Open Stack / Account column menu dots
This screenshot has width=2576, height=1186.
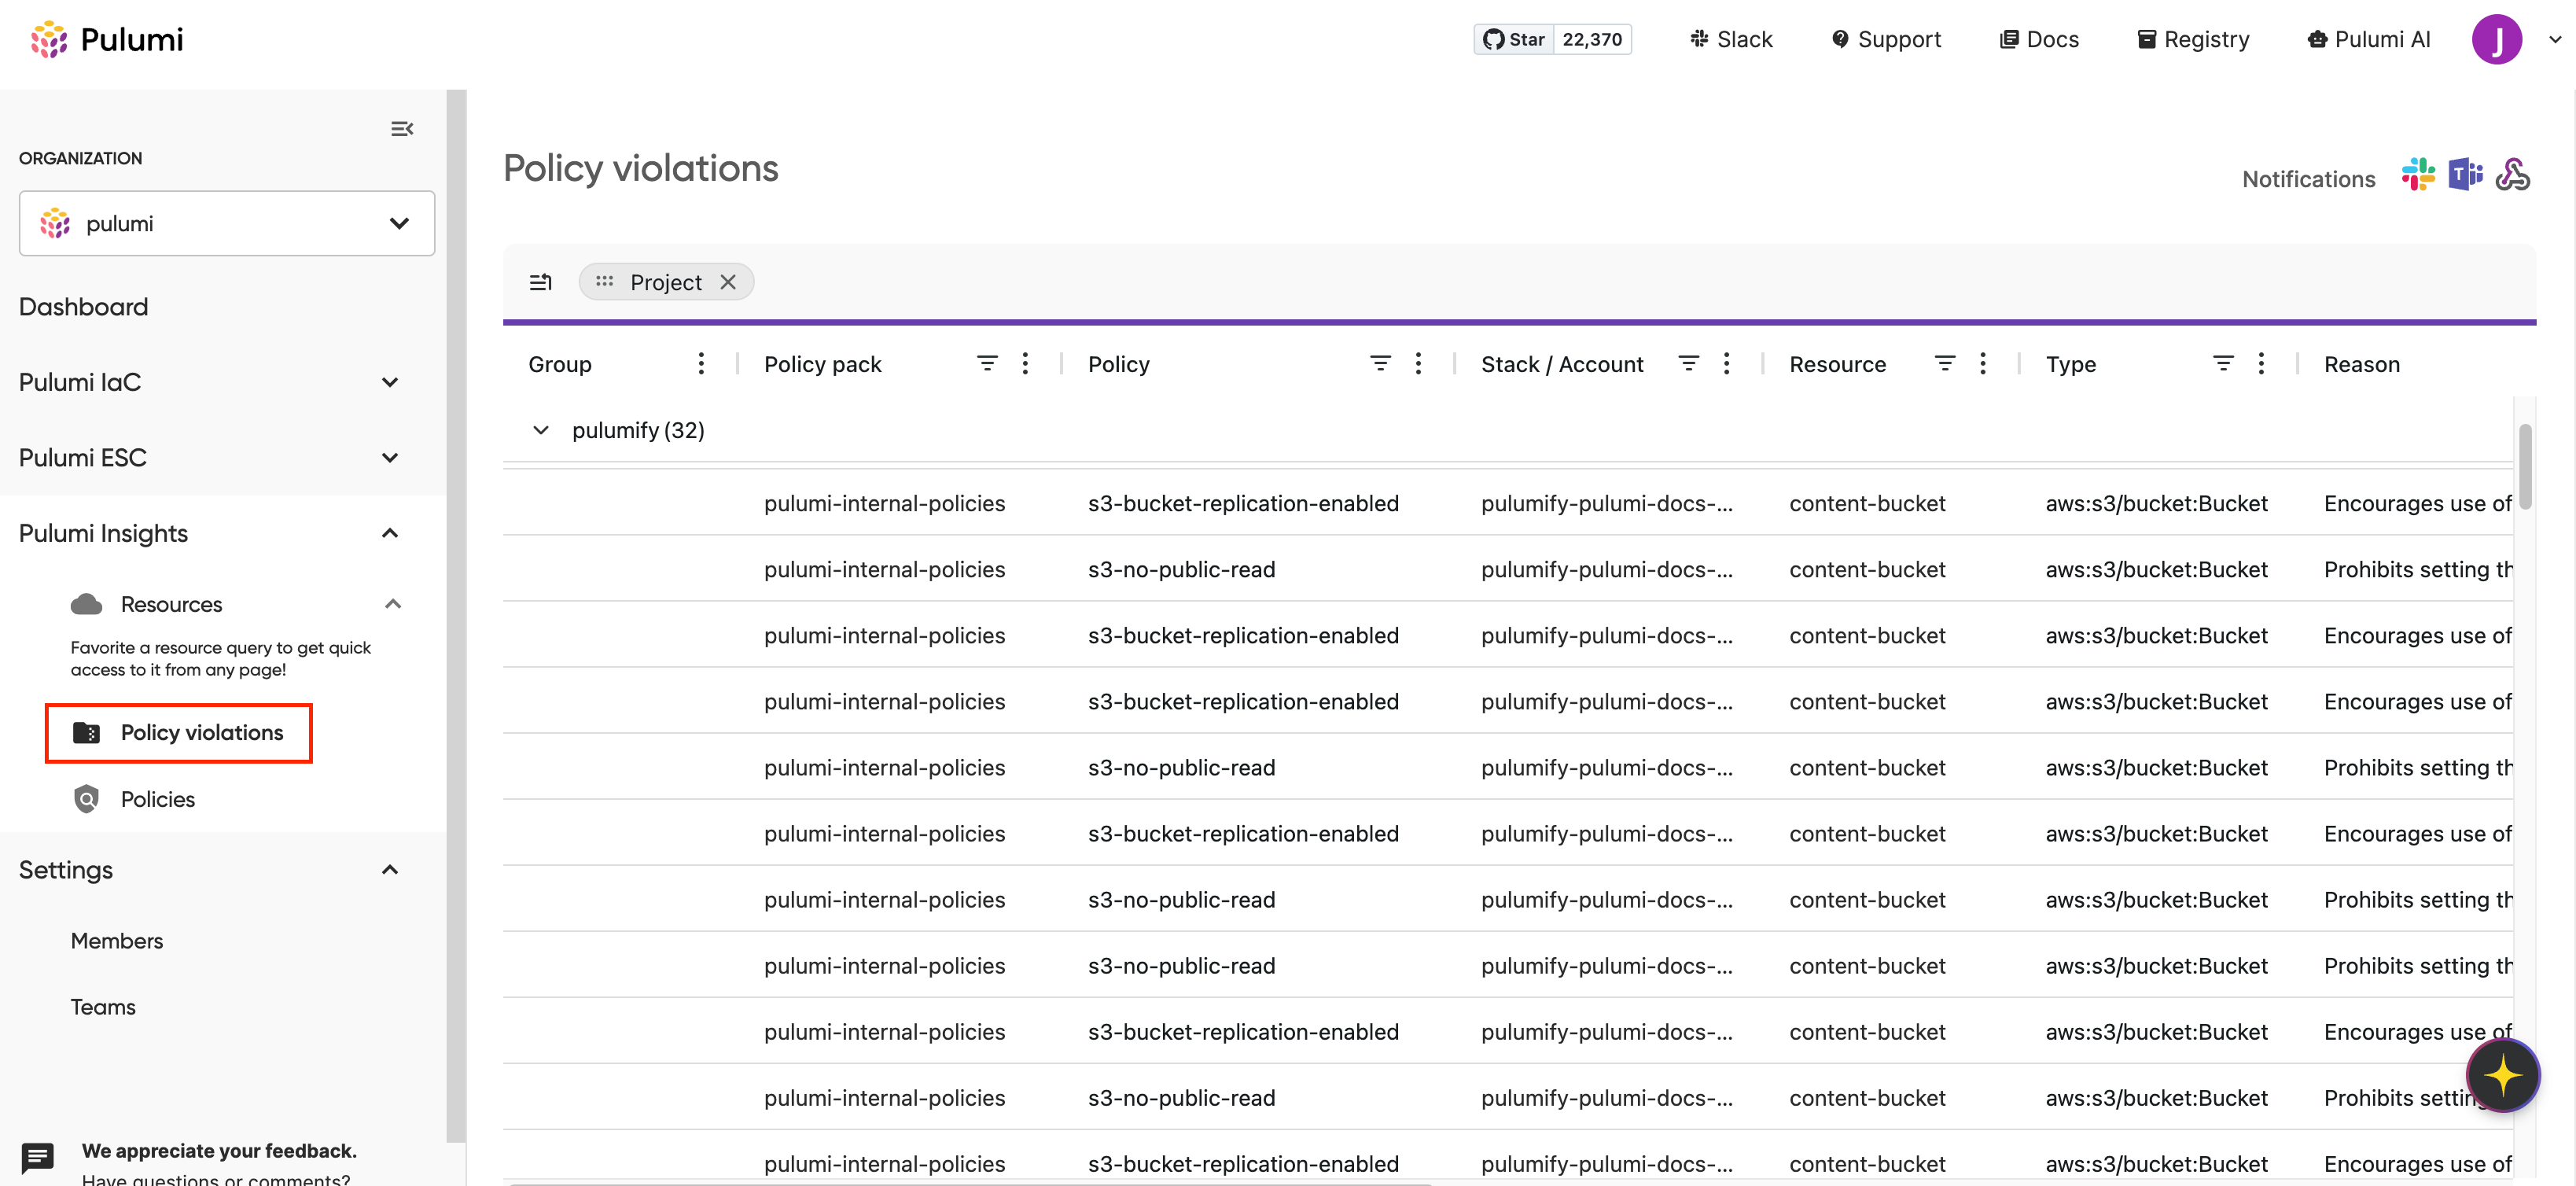(x=1726, y=364)
